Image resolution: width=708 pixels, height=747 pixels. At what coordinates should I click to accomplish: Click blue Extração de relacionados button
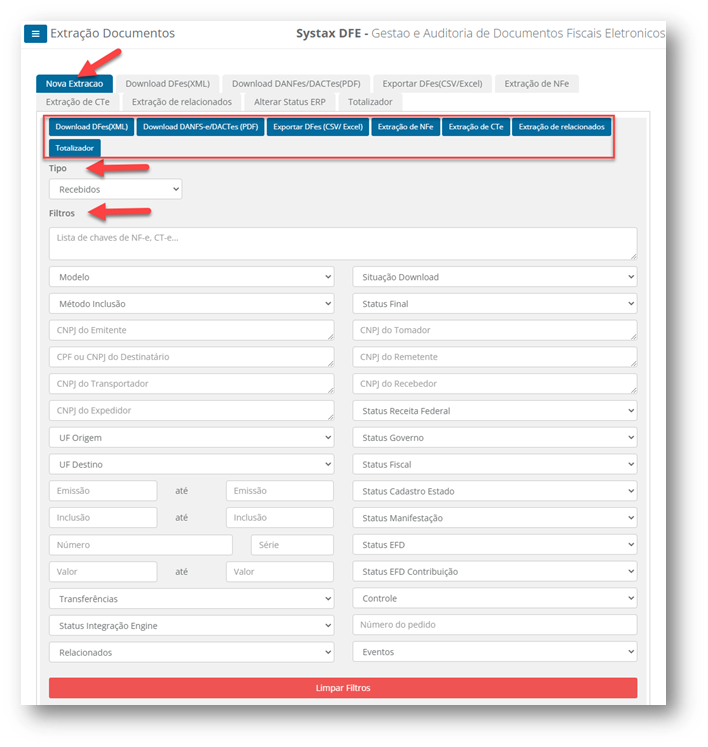tap(561, 127)
